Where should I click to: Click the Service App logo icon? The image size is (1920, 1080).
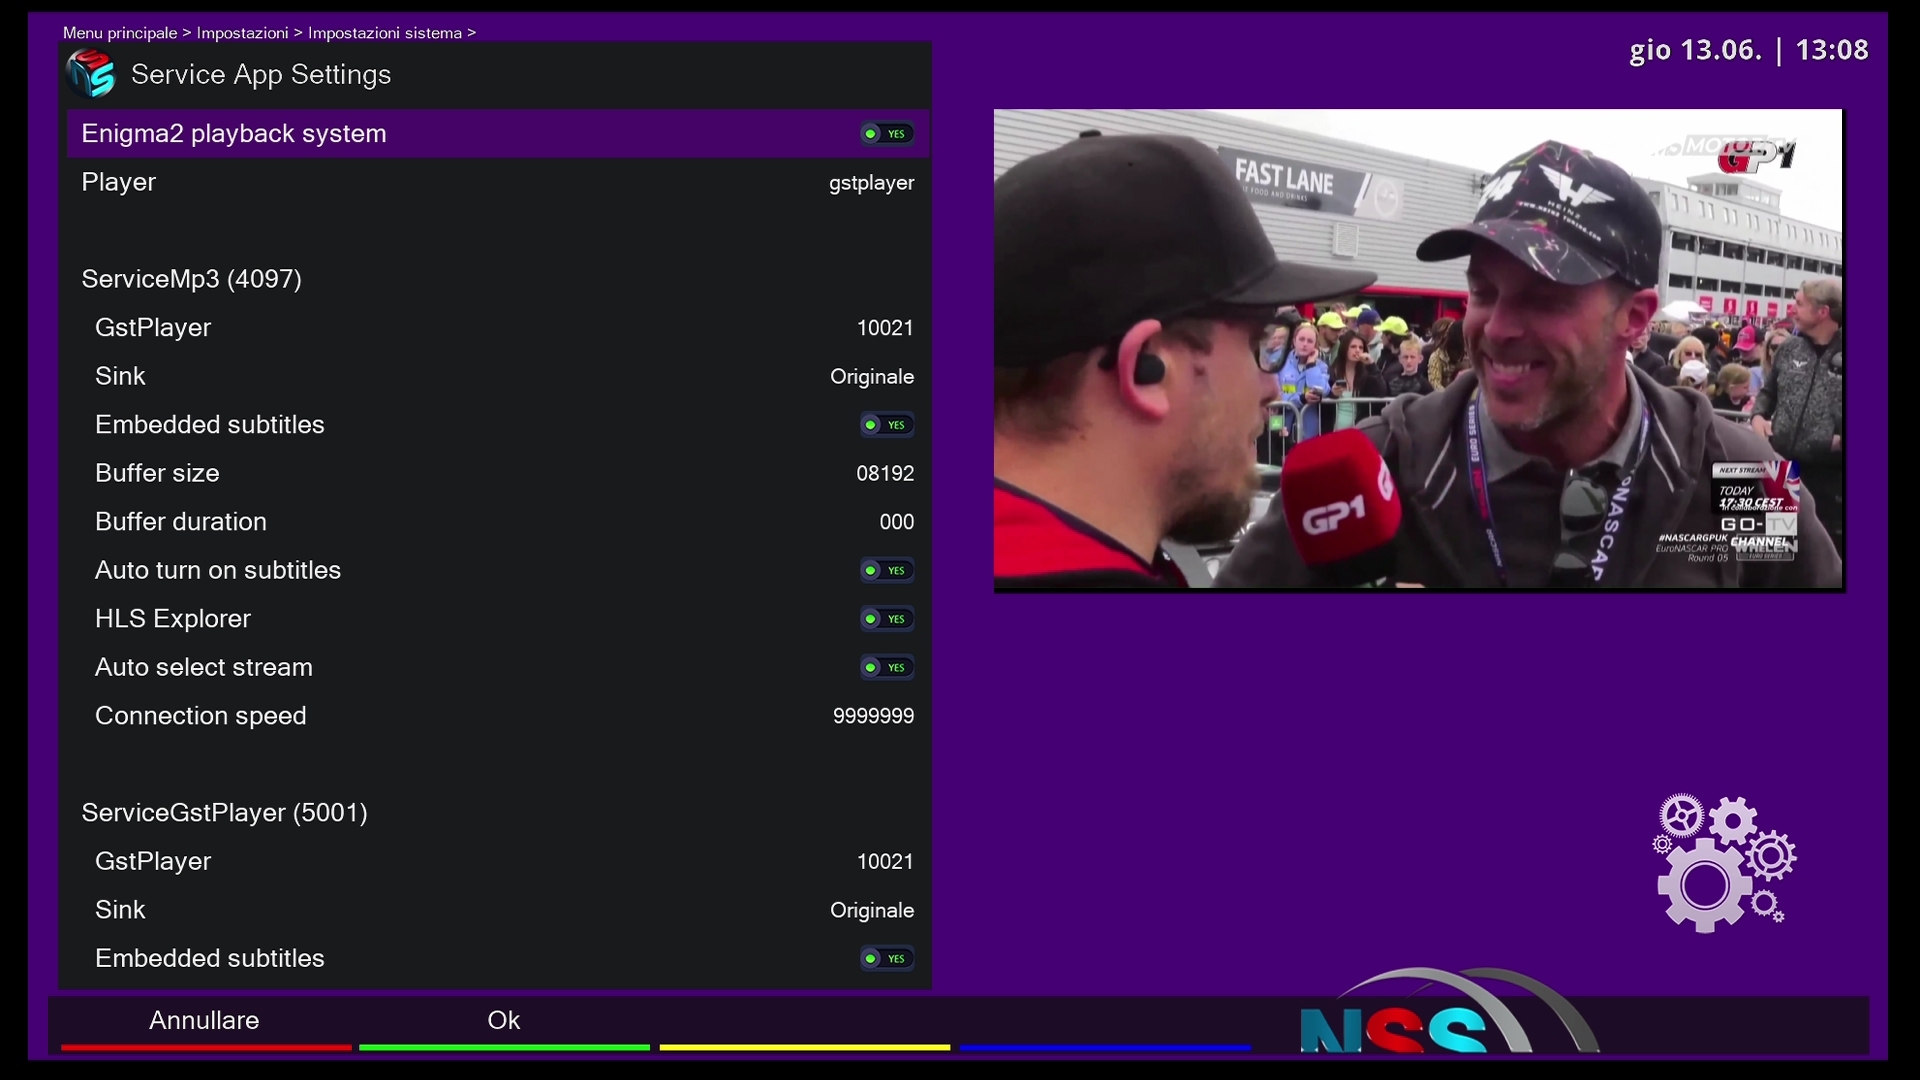[91, 74]
